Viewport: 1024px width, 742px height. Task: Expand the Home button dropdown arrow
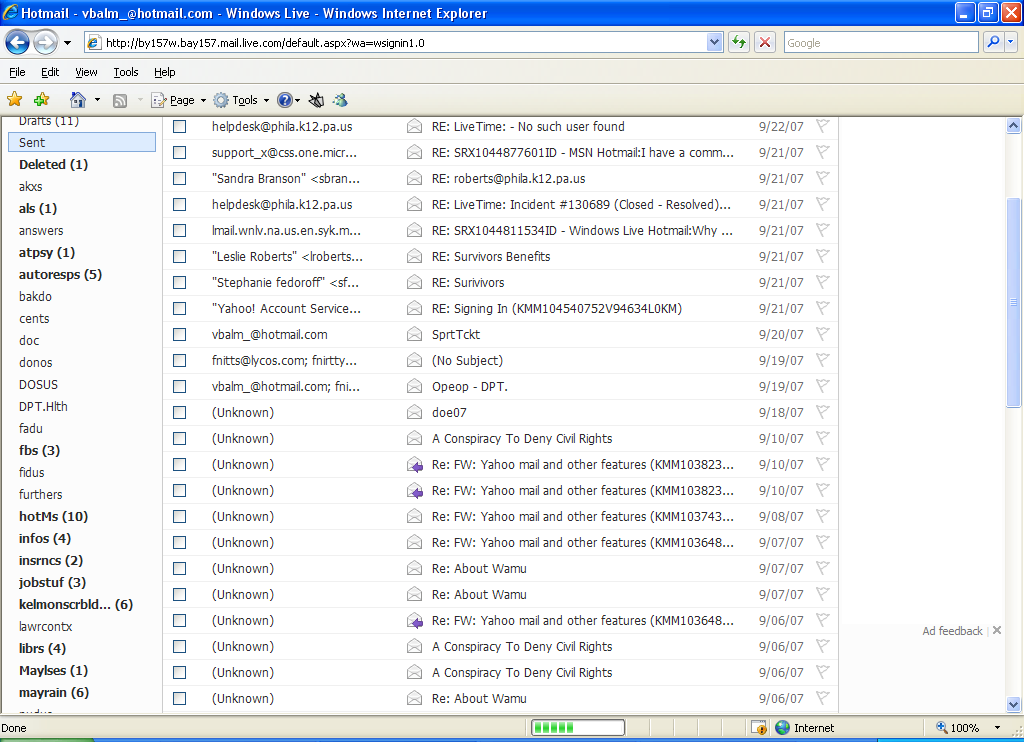tap(97, 100)
